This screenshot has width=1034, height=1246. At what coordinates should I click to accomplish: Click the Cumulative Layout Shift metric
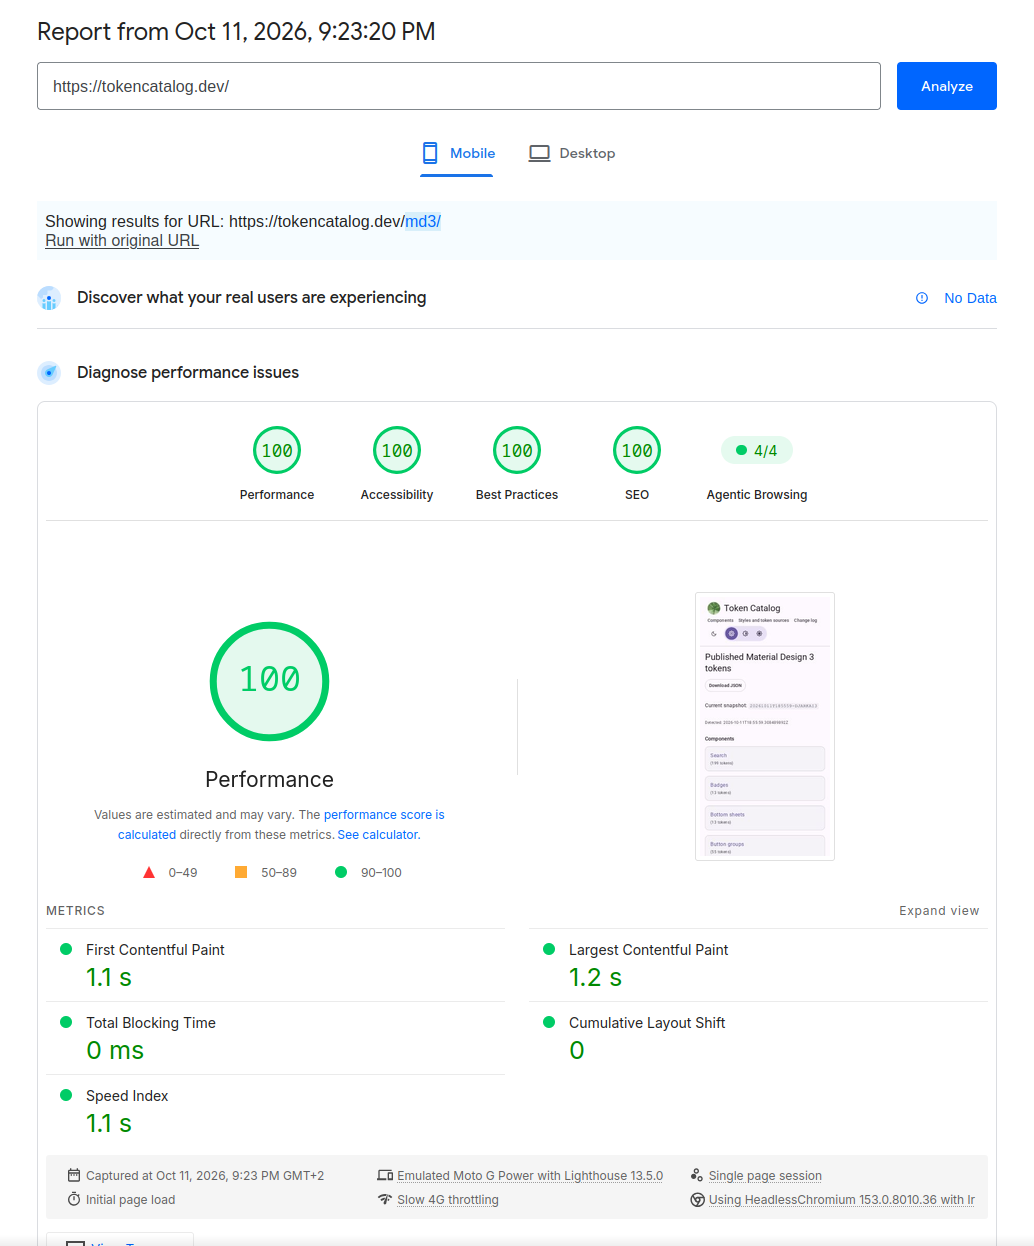758,1038
